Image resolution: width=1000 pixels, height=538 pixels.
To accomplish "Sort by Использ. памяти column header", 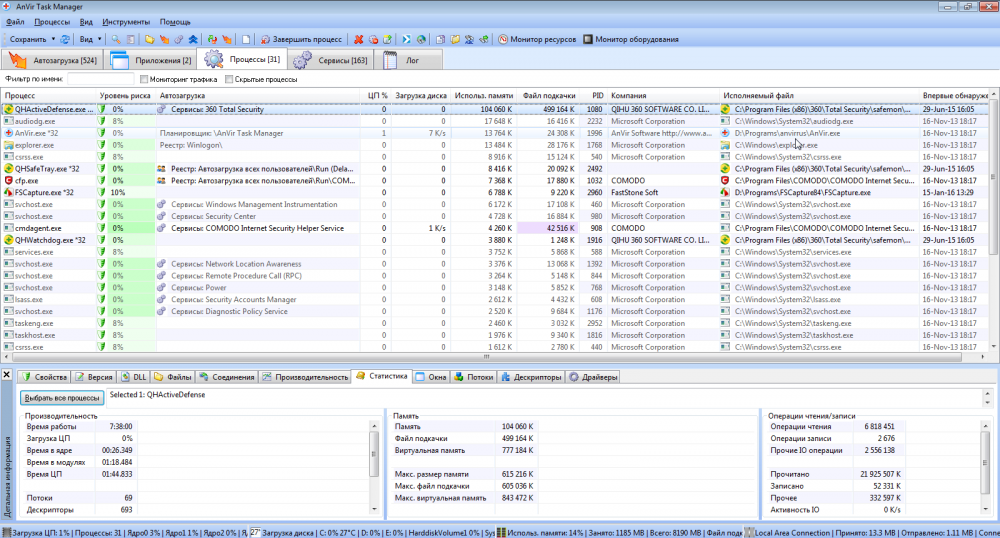I will coord(483,96).
